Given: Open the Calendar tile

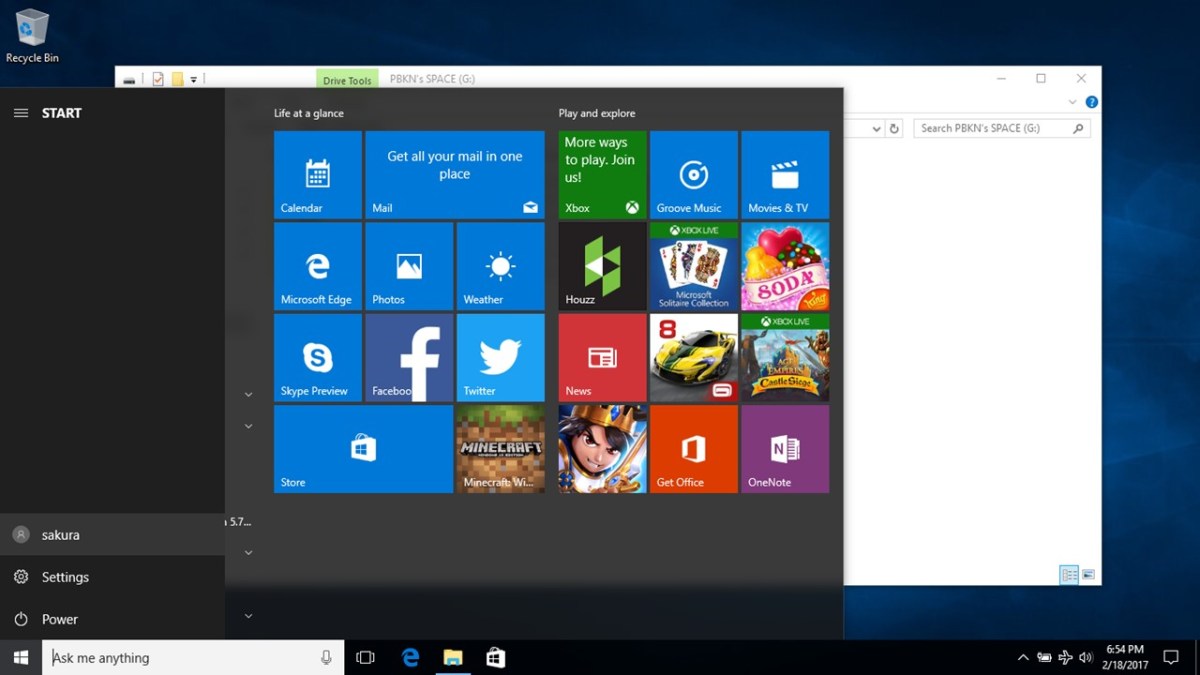Looking at the screenshot, I should [x=317, y=175].
